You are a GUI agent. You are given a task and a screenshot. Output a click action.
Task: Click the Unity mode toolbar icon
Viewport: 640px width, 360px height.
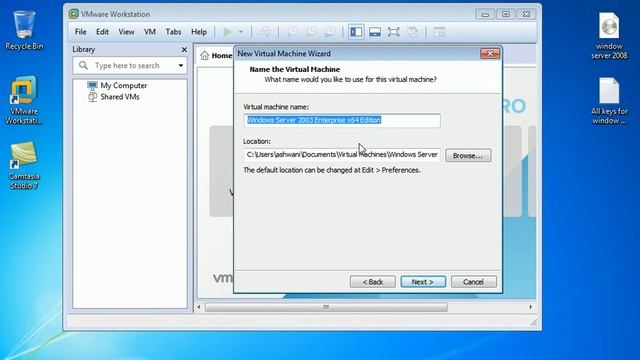[413, 32]
